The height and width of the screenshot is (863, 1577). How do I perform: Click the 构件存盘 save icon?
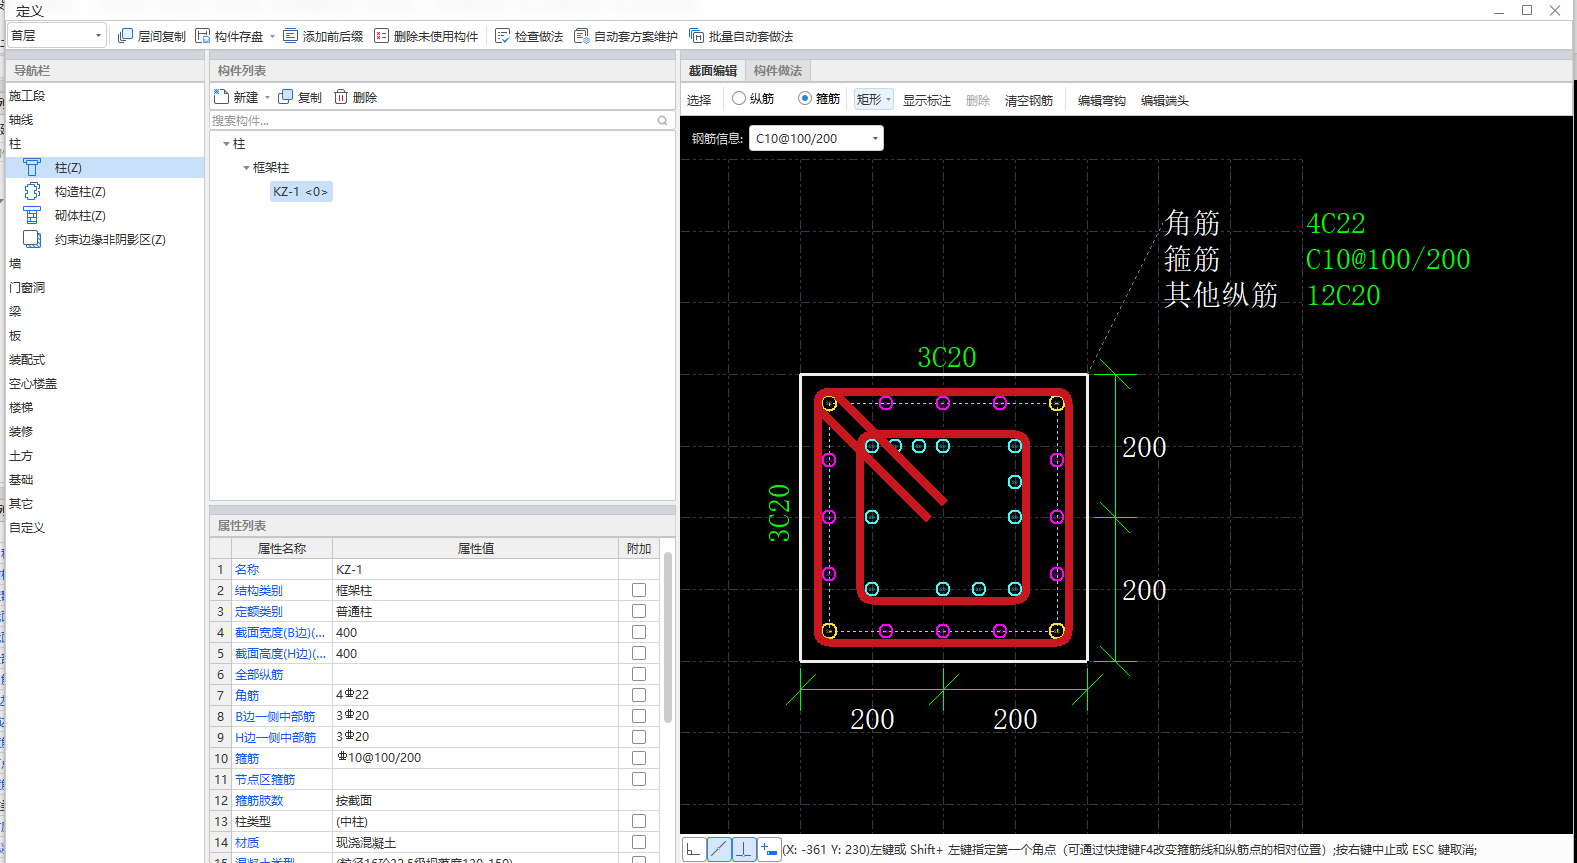pos(202,36)
